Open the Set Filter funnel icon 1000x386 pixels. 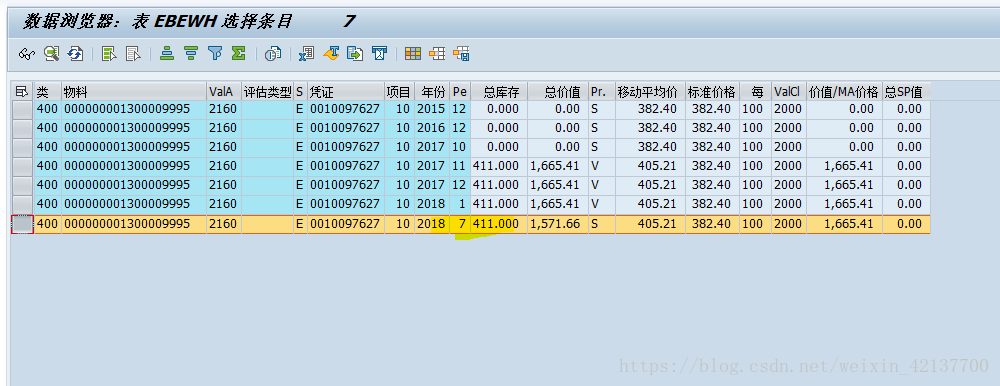coord(215,54)
